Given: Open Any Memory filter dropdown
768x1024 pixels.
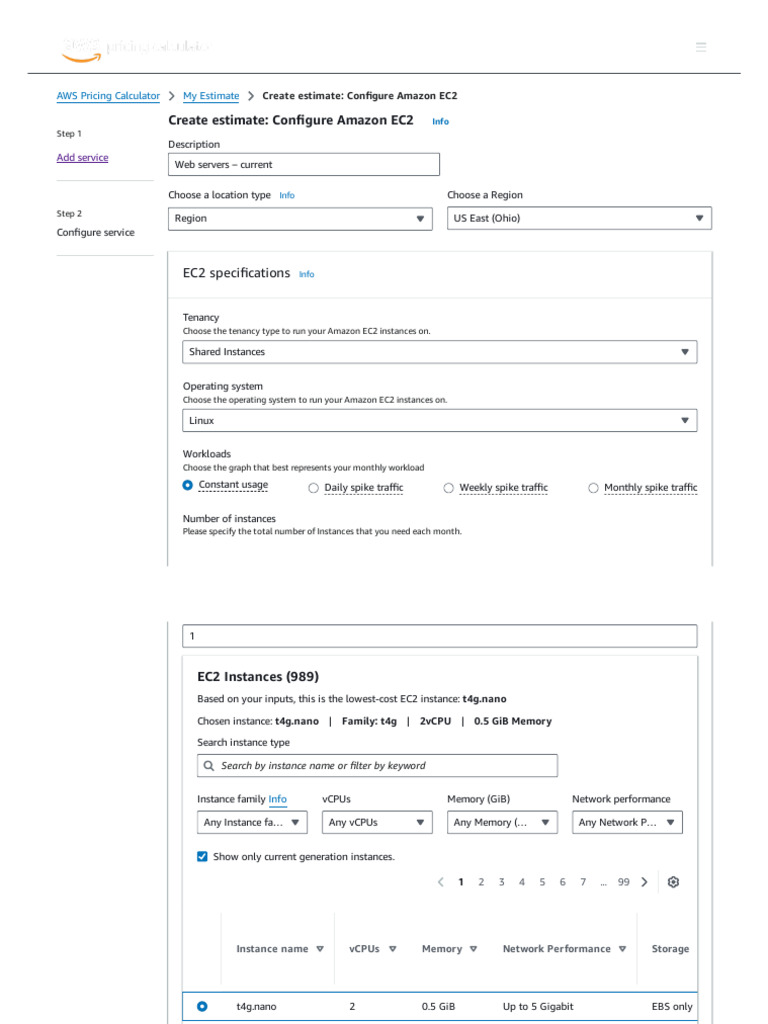Looking at the screenshot, I should (502, 822).
